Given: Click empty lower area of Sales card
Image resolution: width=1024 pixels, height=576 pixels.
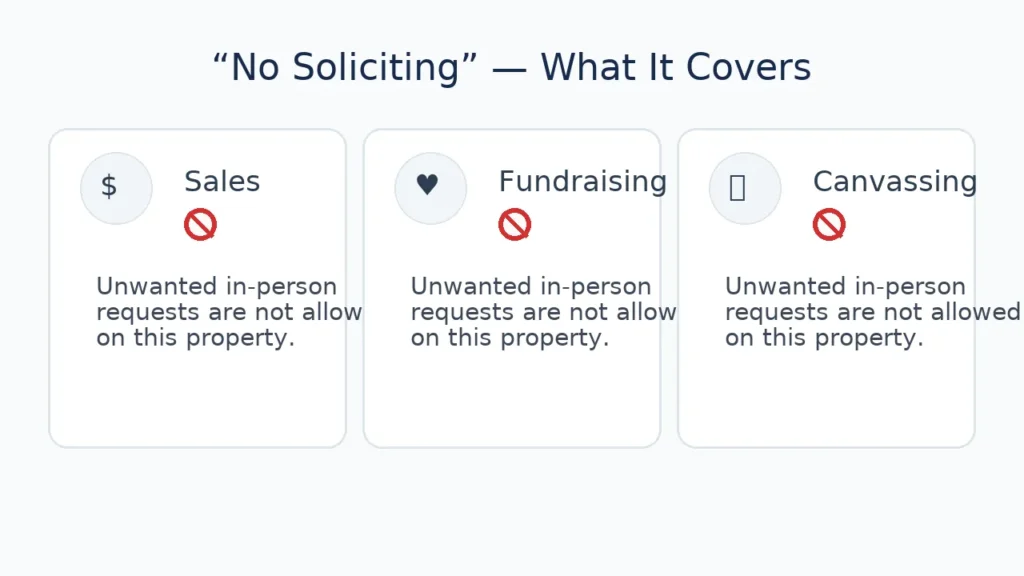Looking at the screenshot, I should coord(197,400).
